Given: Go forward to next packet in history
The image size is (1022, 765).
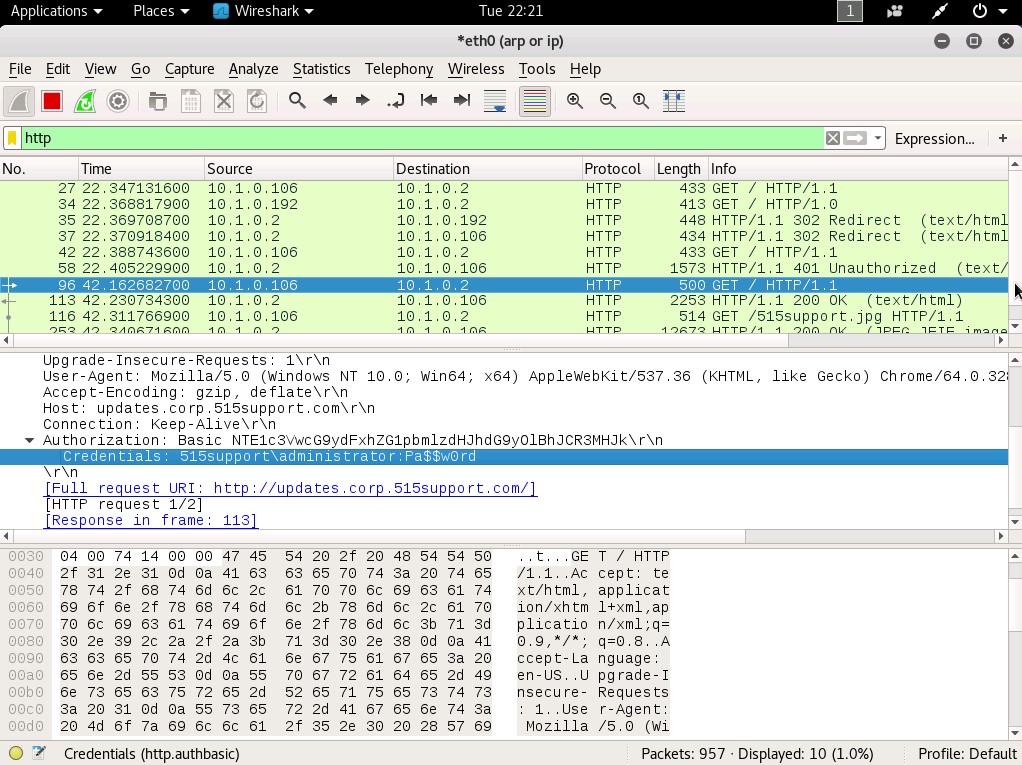Looking at the screenshot, I should coord(363,101).
